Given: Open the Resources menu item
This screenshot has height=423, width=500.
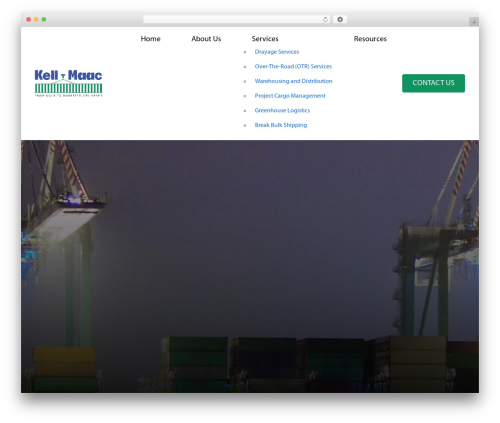Looking at the screenshot, I should (370, 39).
